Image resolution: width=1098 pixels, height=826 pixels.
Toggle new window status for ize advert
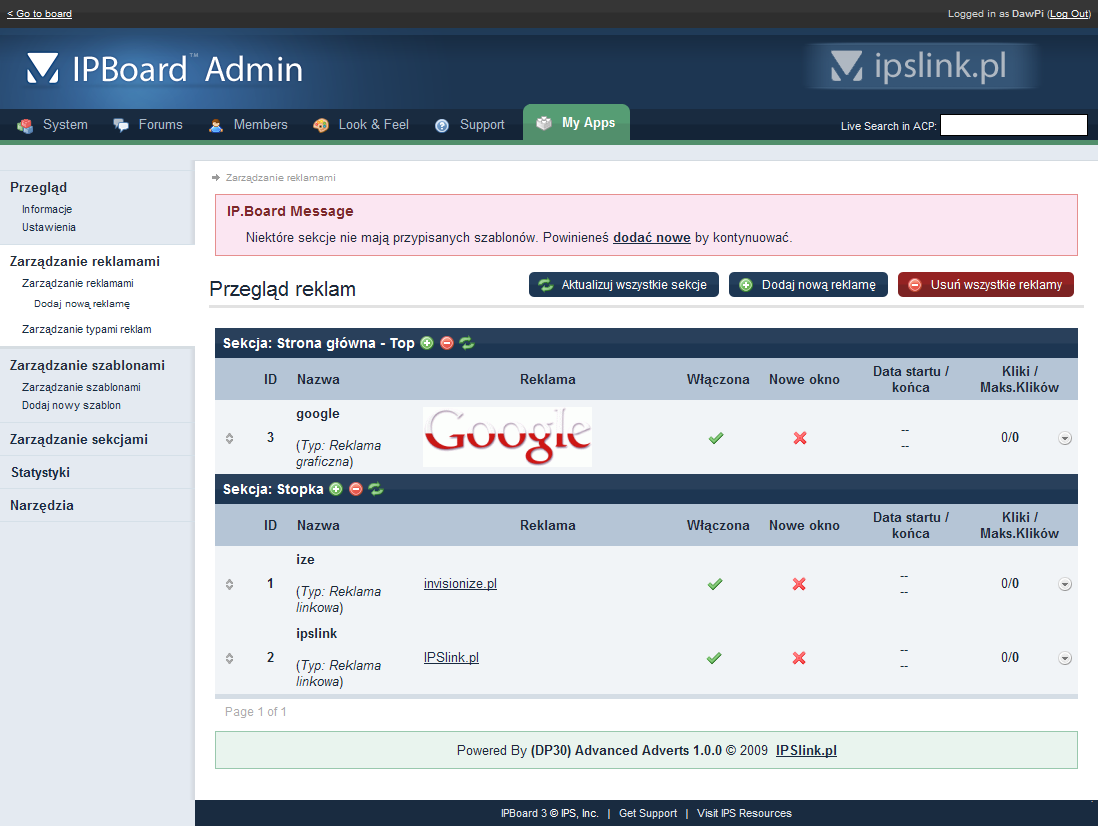pyautogui.click(x=799, y=584)
